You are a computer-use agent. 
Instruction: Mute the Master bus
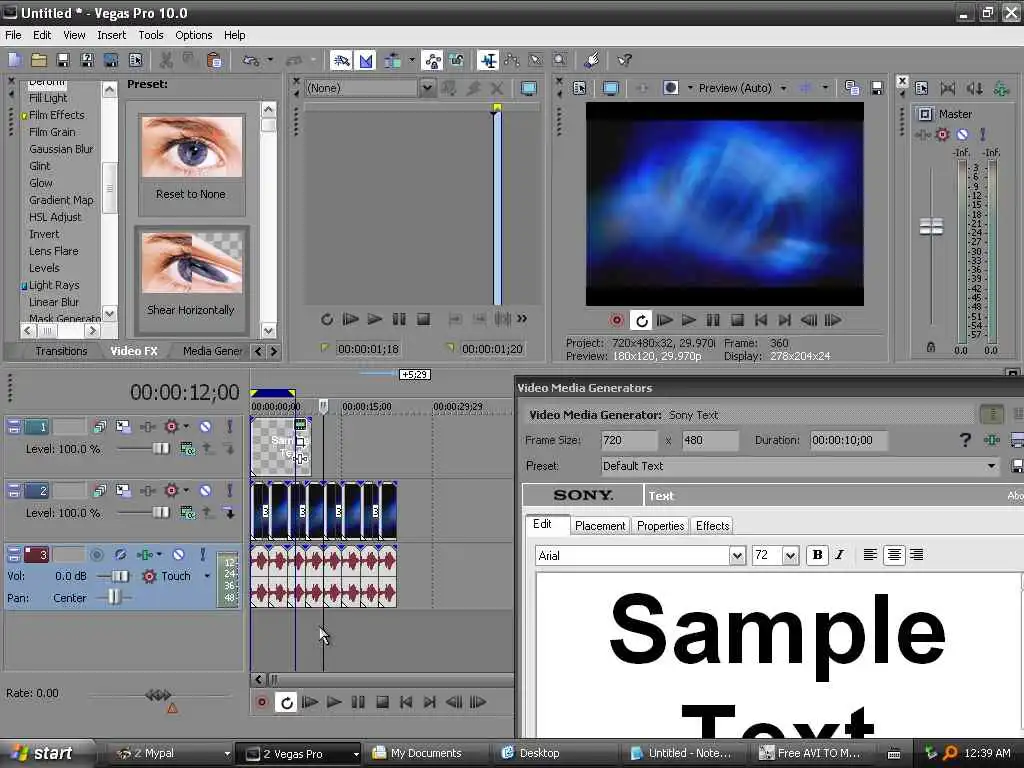[963, 135]
